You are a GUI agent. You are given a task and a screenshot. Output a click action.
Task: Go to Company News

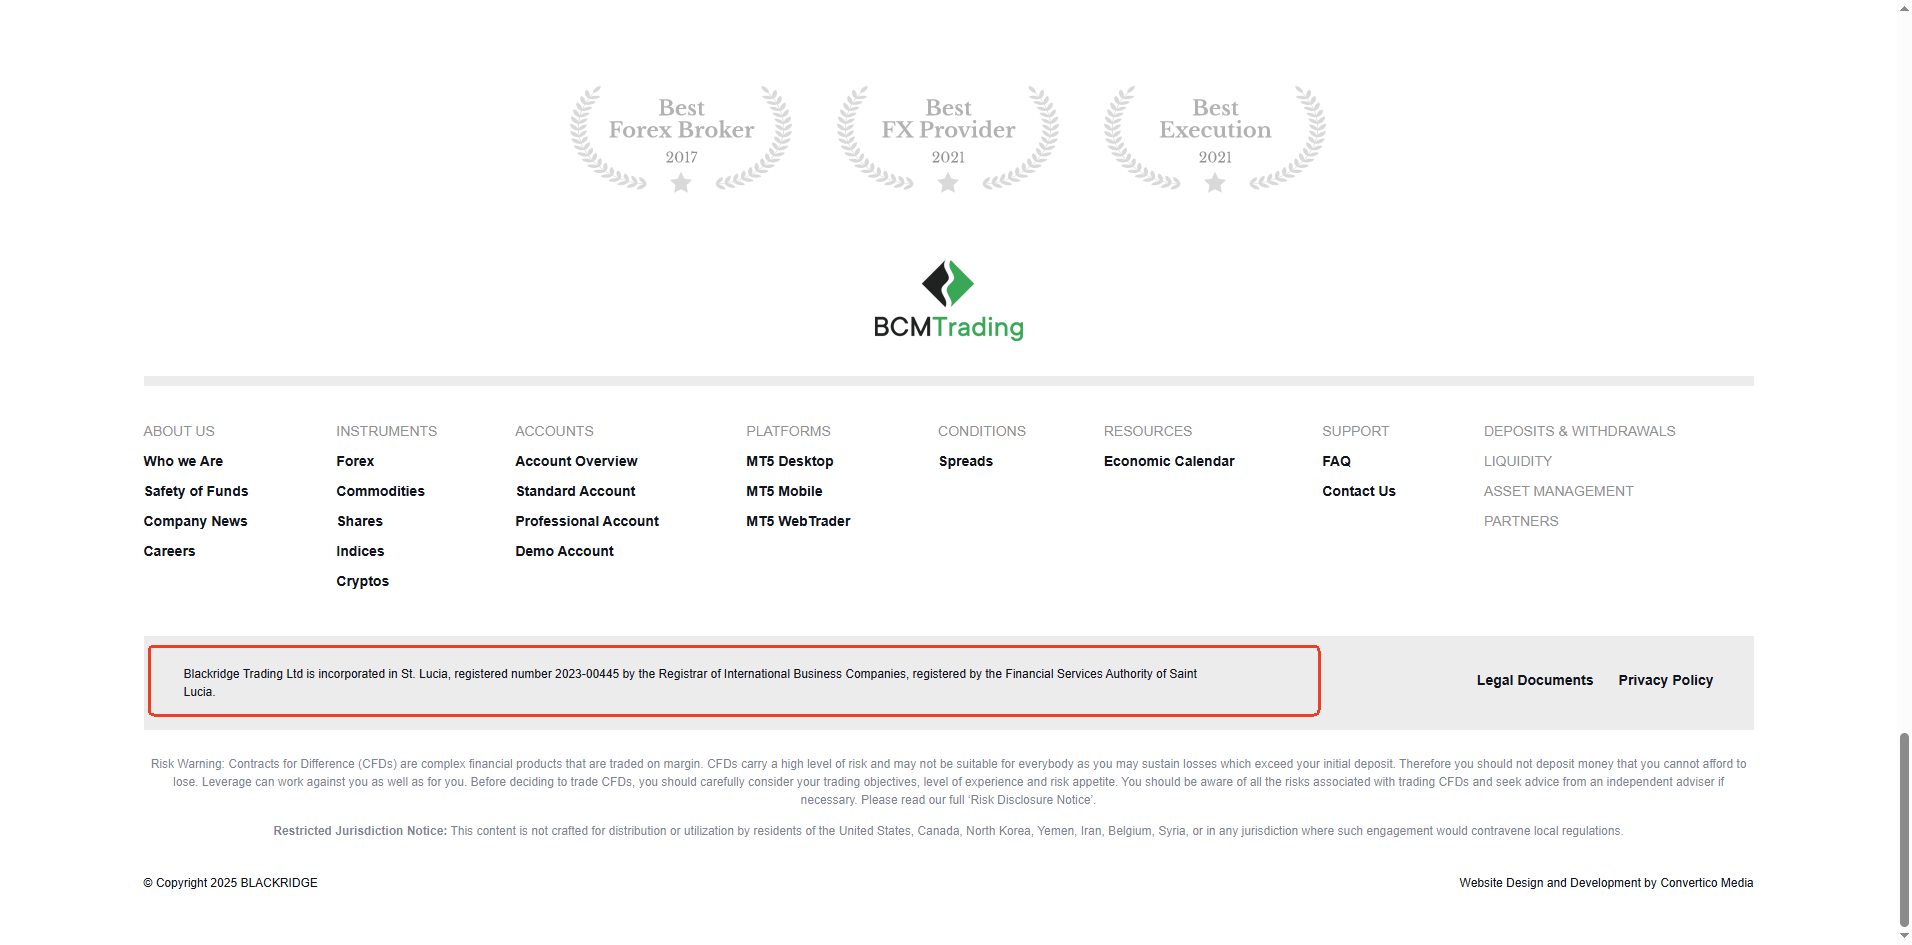point(195,521)
